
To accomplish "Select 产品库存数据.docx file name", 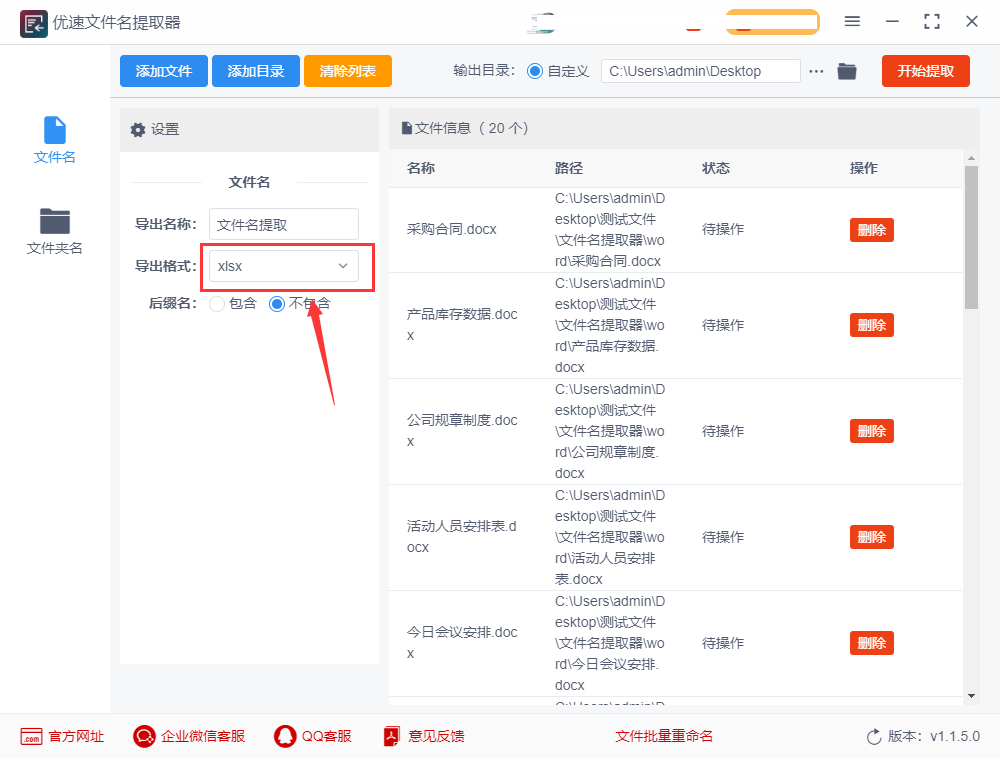I will click(x=462, y=325).
